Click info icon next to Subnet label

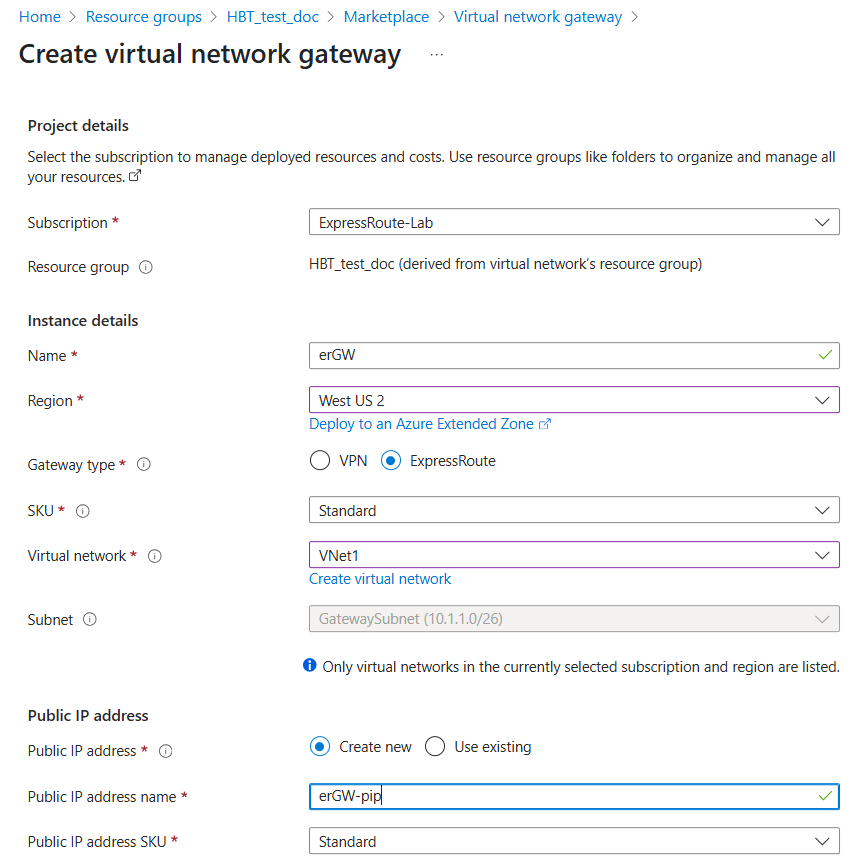click(x=90, y=620)
